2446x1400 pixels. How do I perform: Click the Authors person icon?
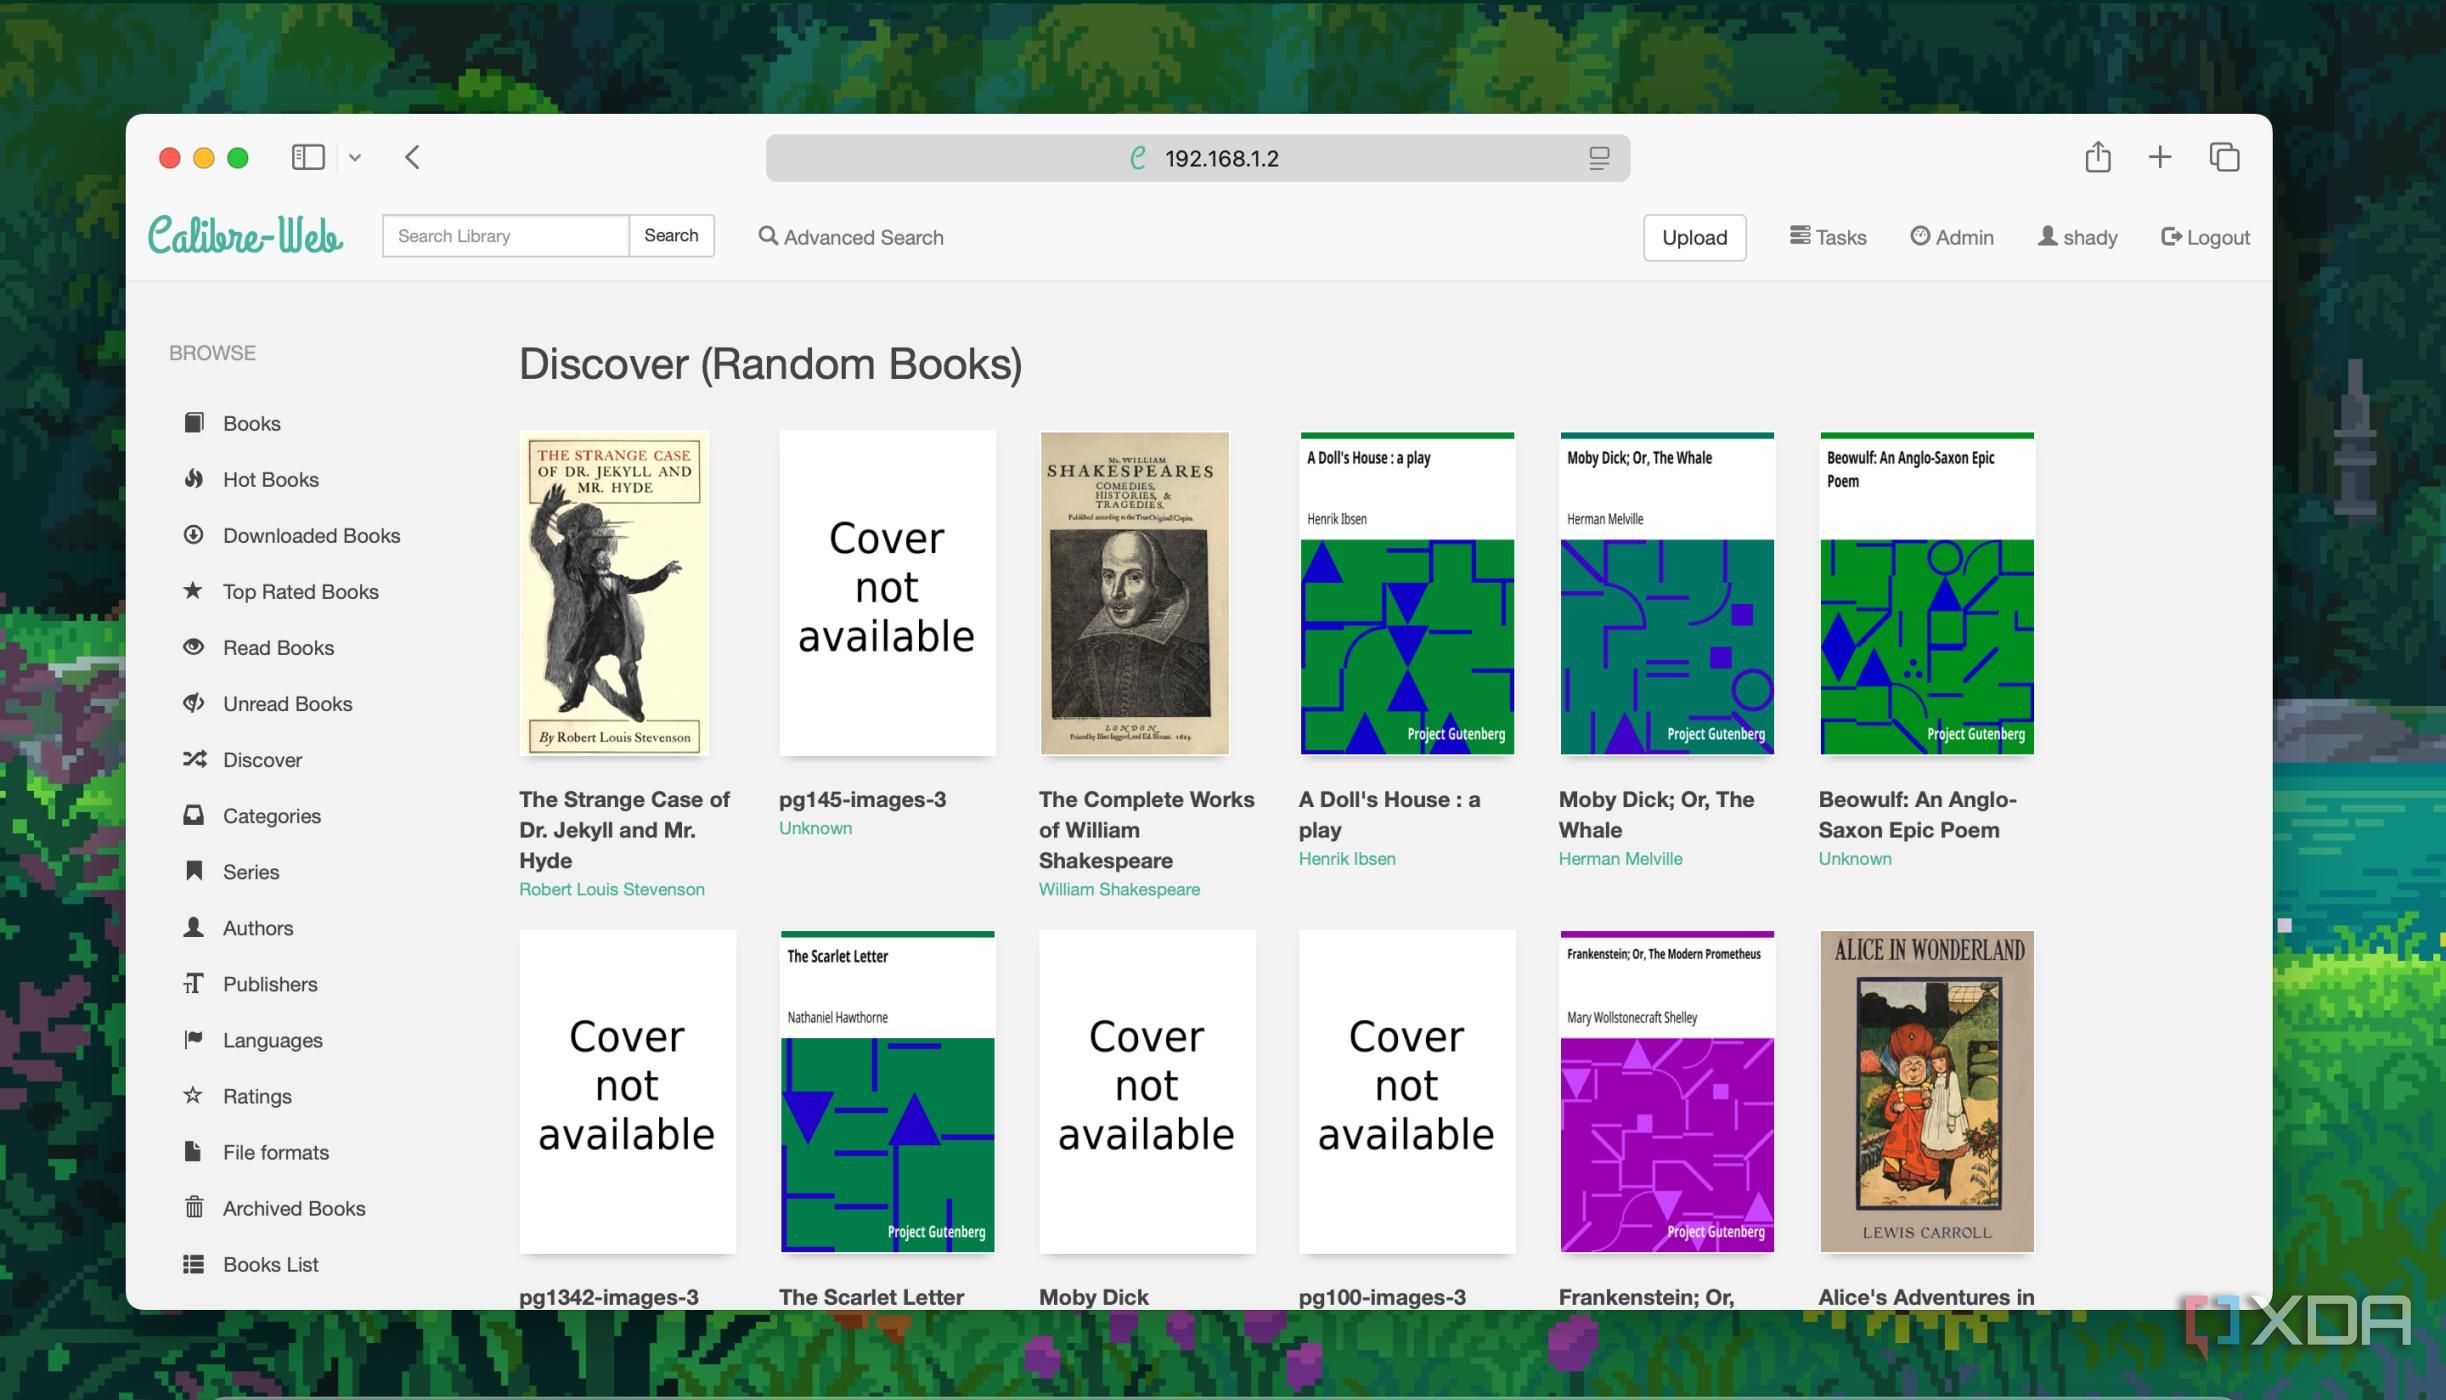click(x=194, y=927)
